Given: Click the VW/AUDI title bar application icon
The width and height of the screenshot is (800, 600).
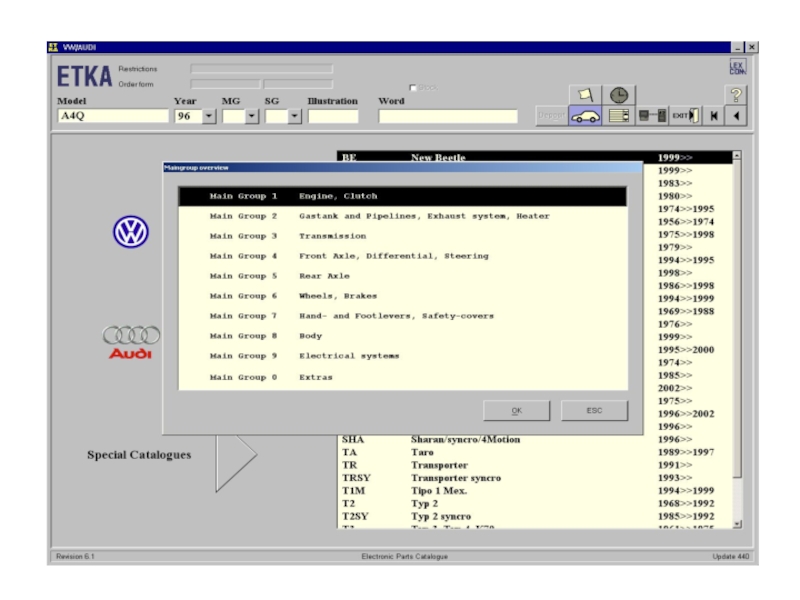Looking at the screenshot, I should pyautogui.click(x=53, y=47).
